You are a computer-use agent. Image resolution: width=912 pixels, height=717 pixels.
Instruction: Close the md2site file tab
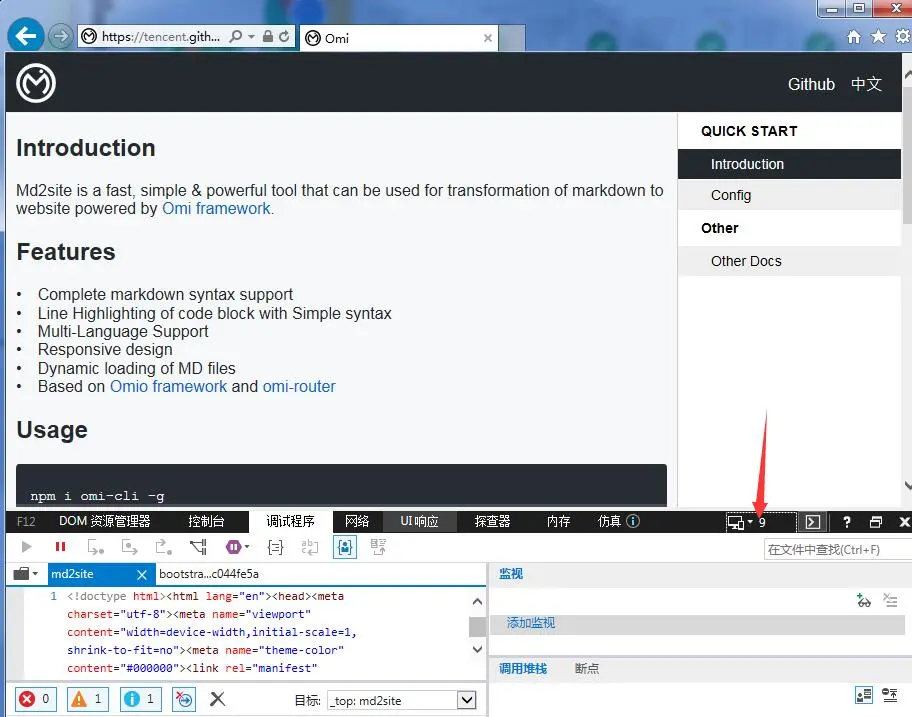point(141,575)
